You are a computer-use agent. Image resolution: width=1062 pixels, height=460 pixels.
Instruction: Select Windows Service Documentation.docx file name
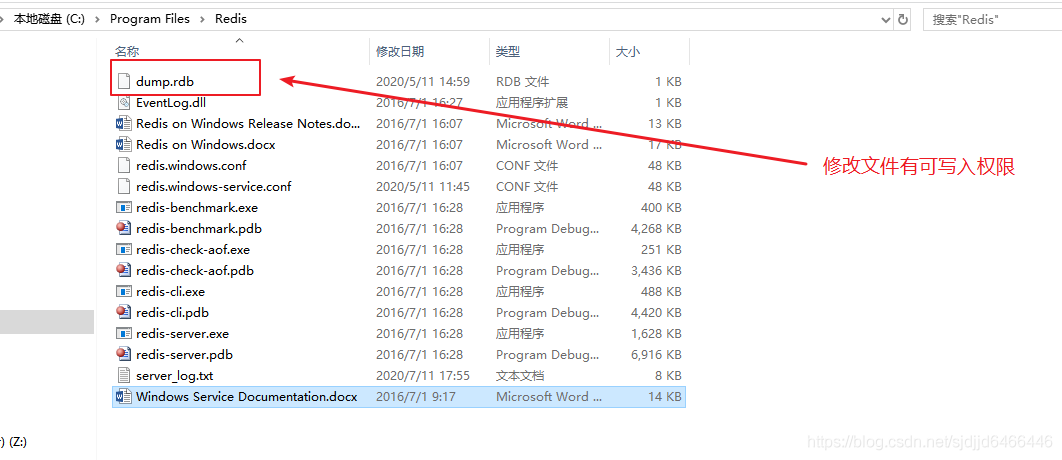pos(247,397)
